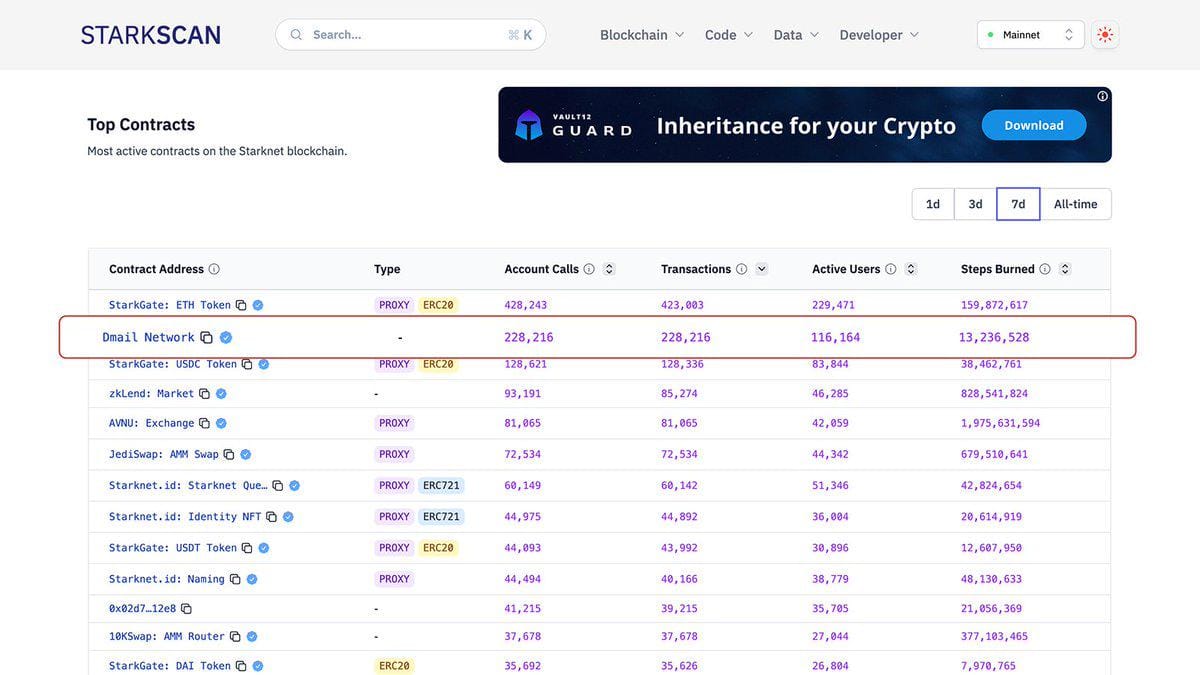The image size is (1200, 675).
Task: Click Account Calls value 428,243
Action: coord(526,305)
